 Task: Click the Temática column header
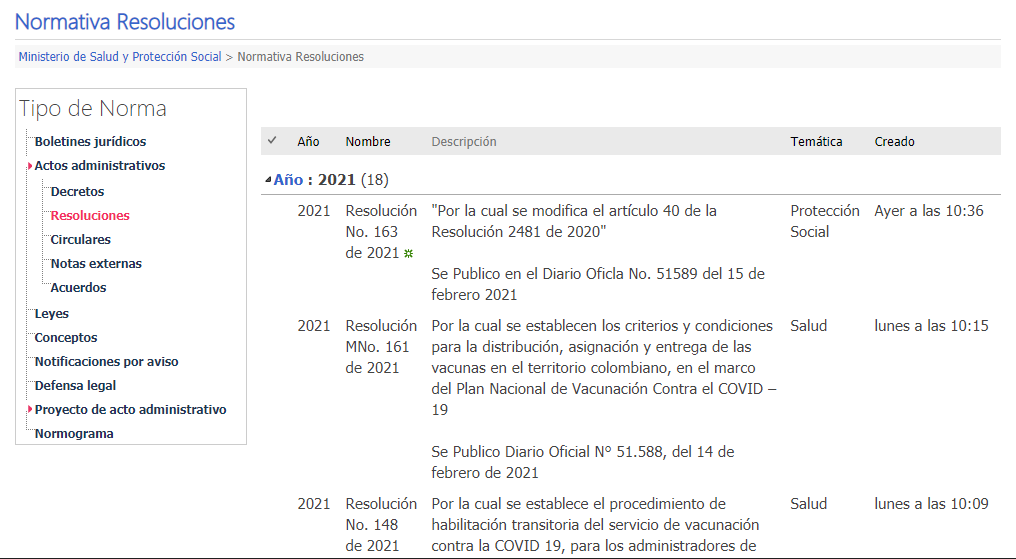816,142
